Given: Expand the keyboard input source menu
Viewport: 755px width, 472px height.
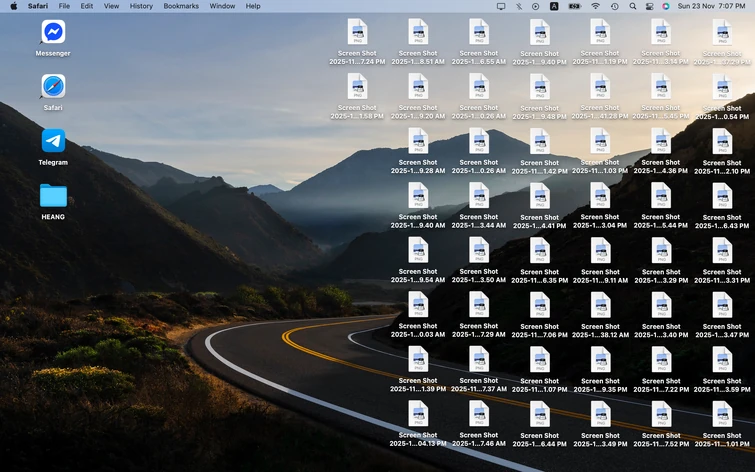Looking at the screenshot, I should pos(554,6).
